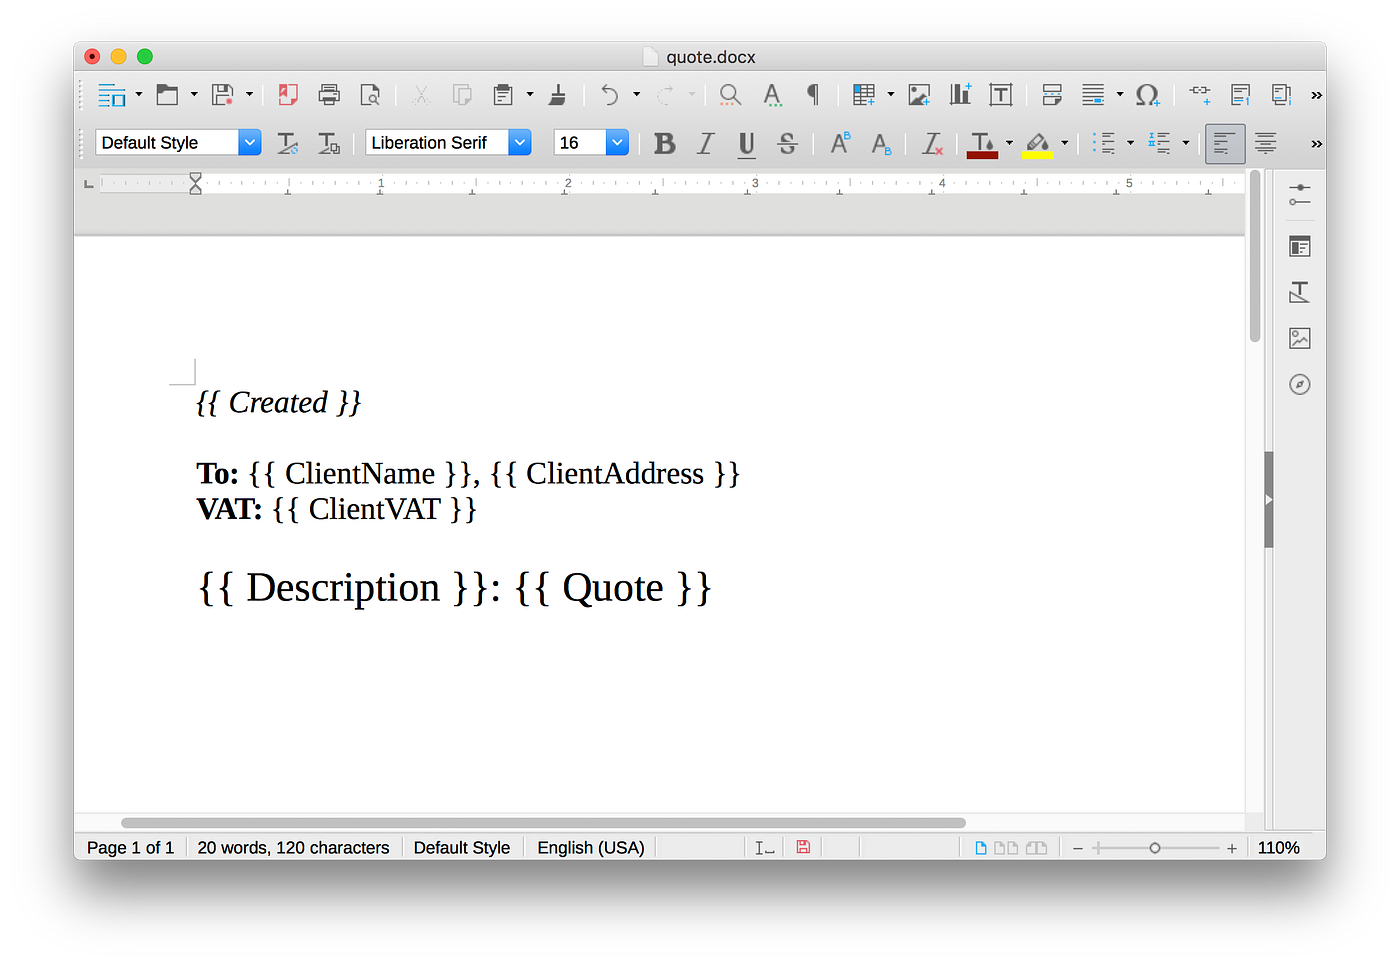Click the 110% zoom level
Image resolution: width=1400 pixels, height=965 pixels.
coord(1278,848)
